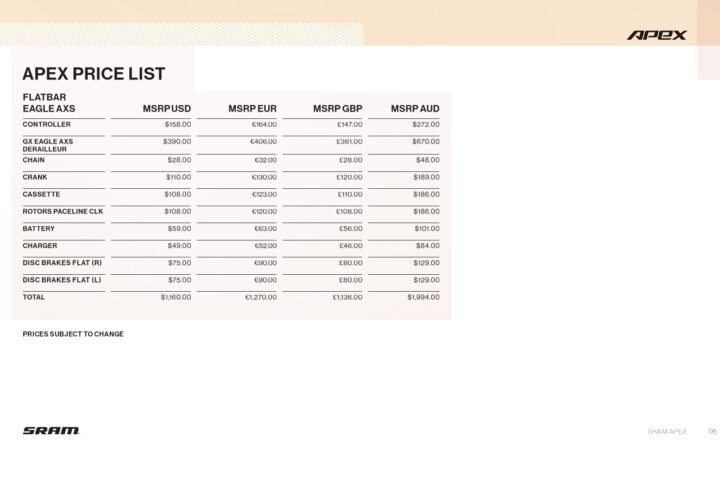Click the BATTERY USD price $59.00
720x480 pixels.
tap(178, 228)
